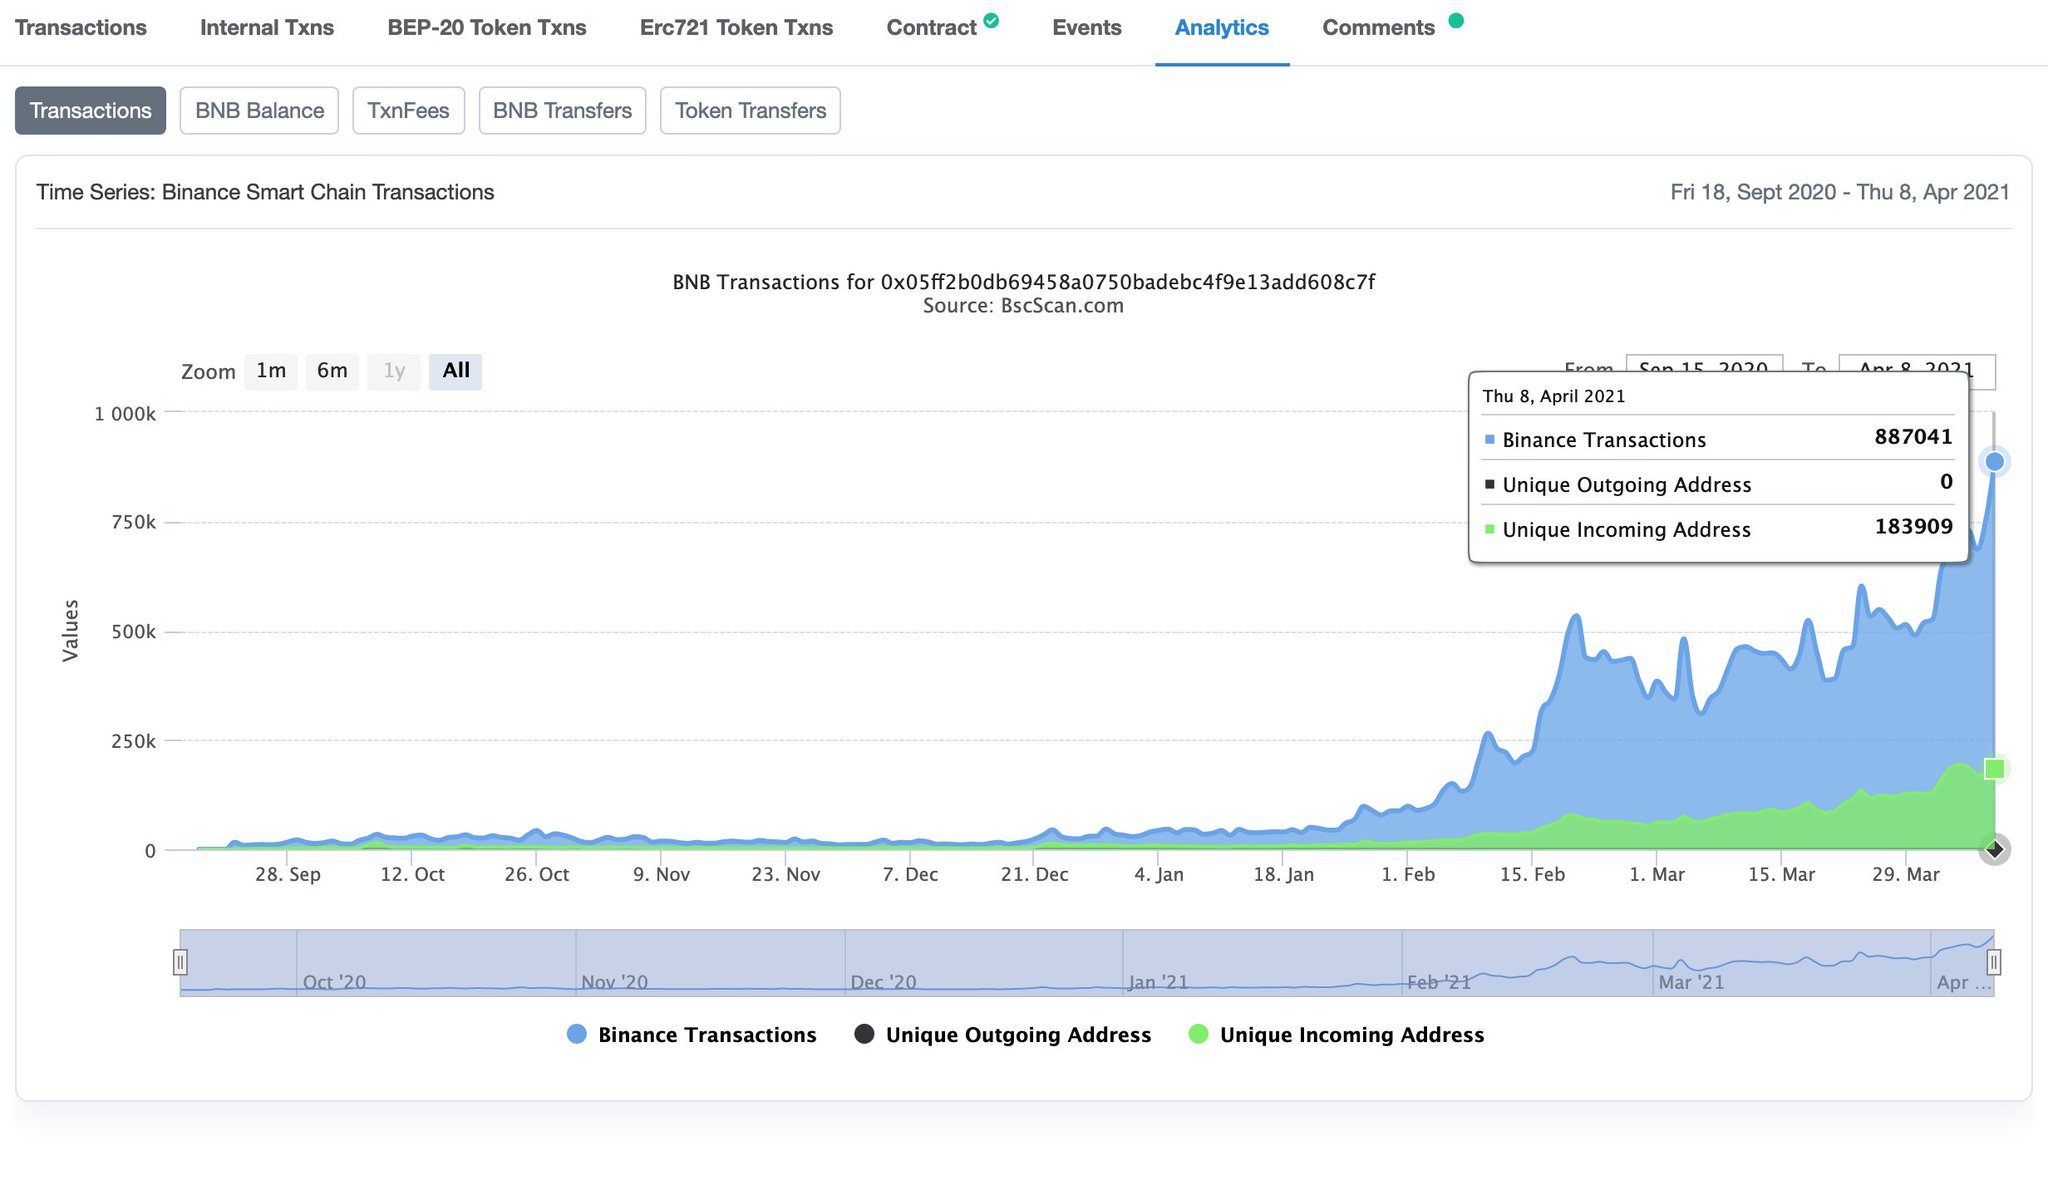Show the BNB Transfers chart

(562, 110)
